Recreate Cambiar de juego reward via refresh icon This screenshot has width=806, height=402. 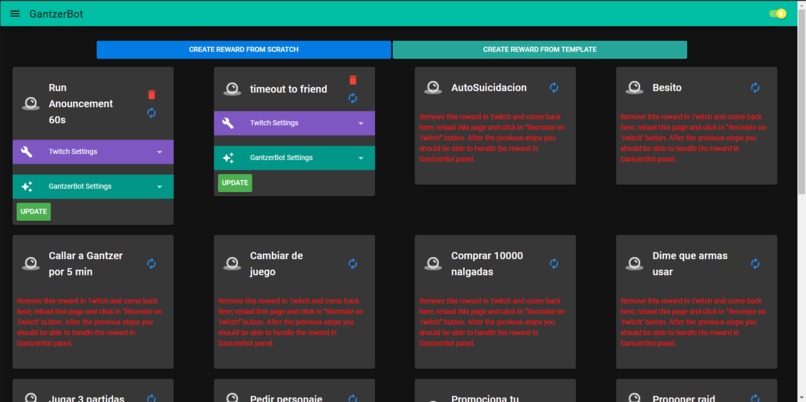pyautogui.click(x=353, y=264)
